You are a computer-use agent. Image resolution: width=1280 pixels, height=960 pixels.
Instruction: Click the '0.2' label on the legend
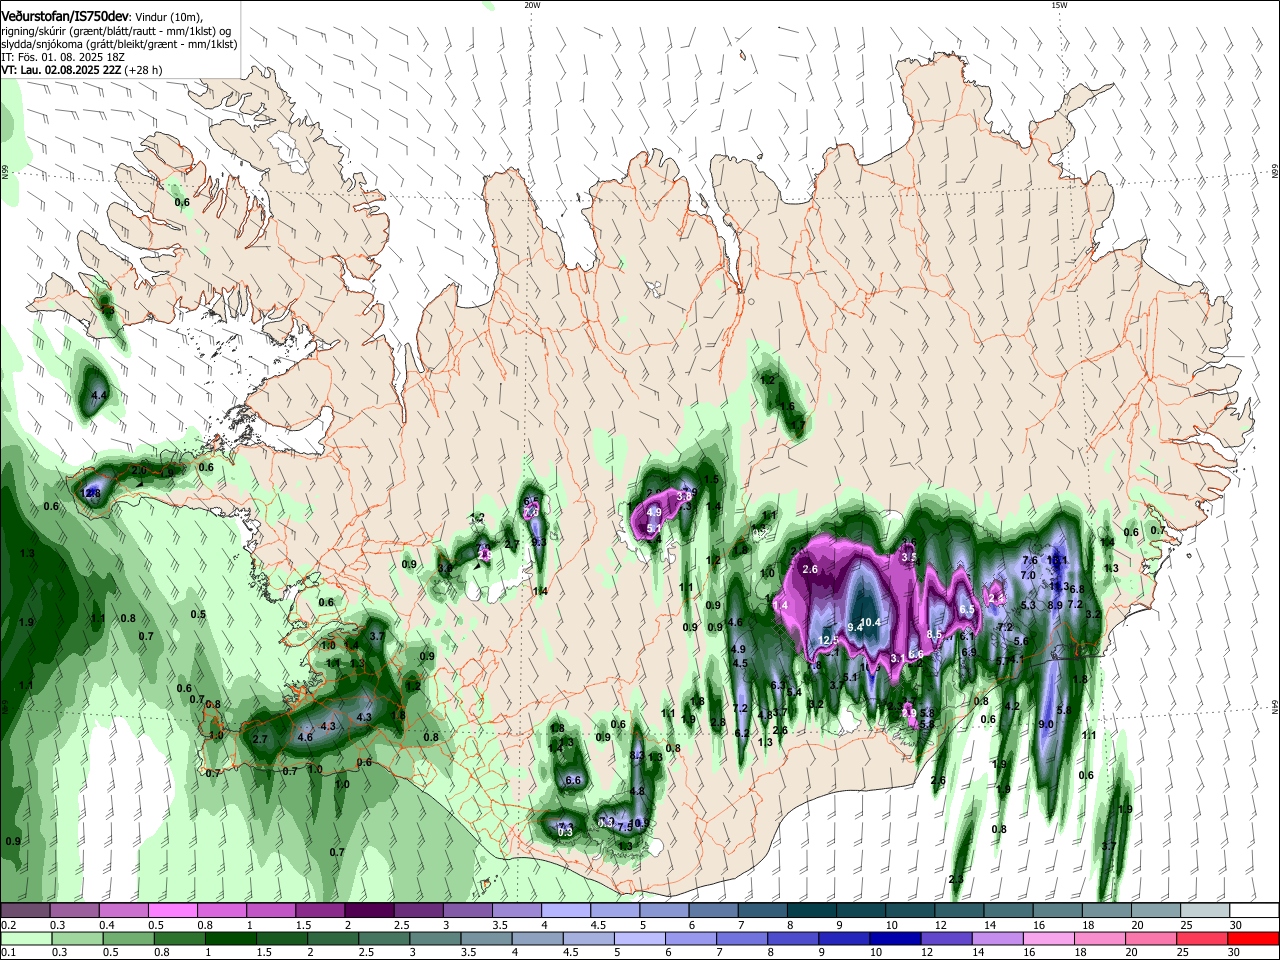8,925
